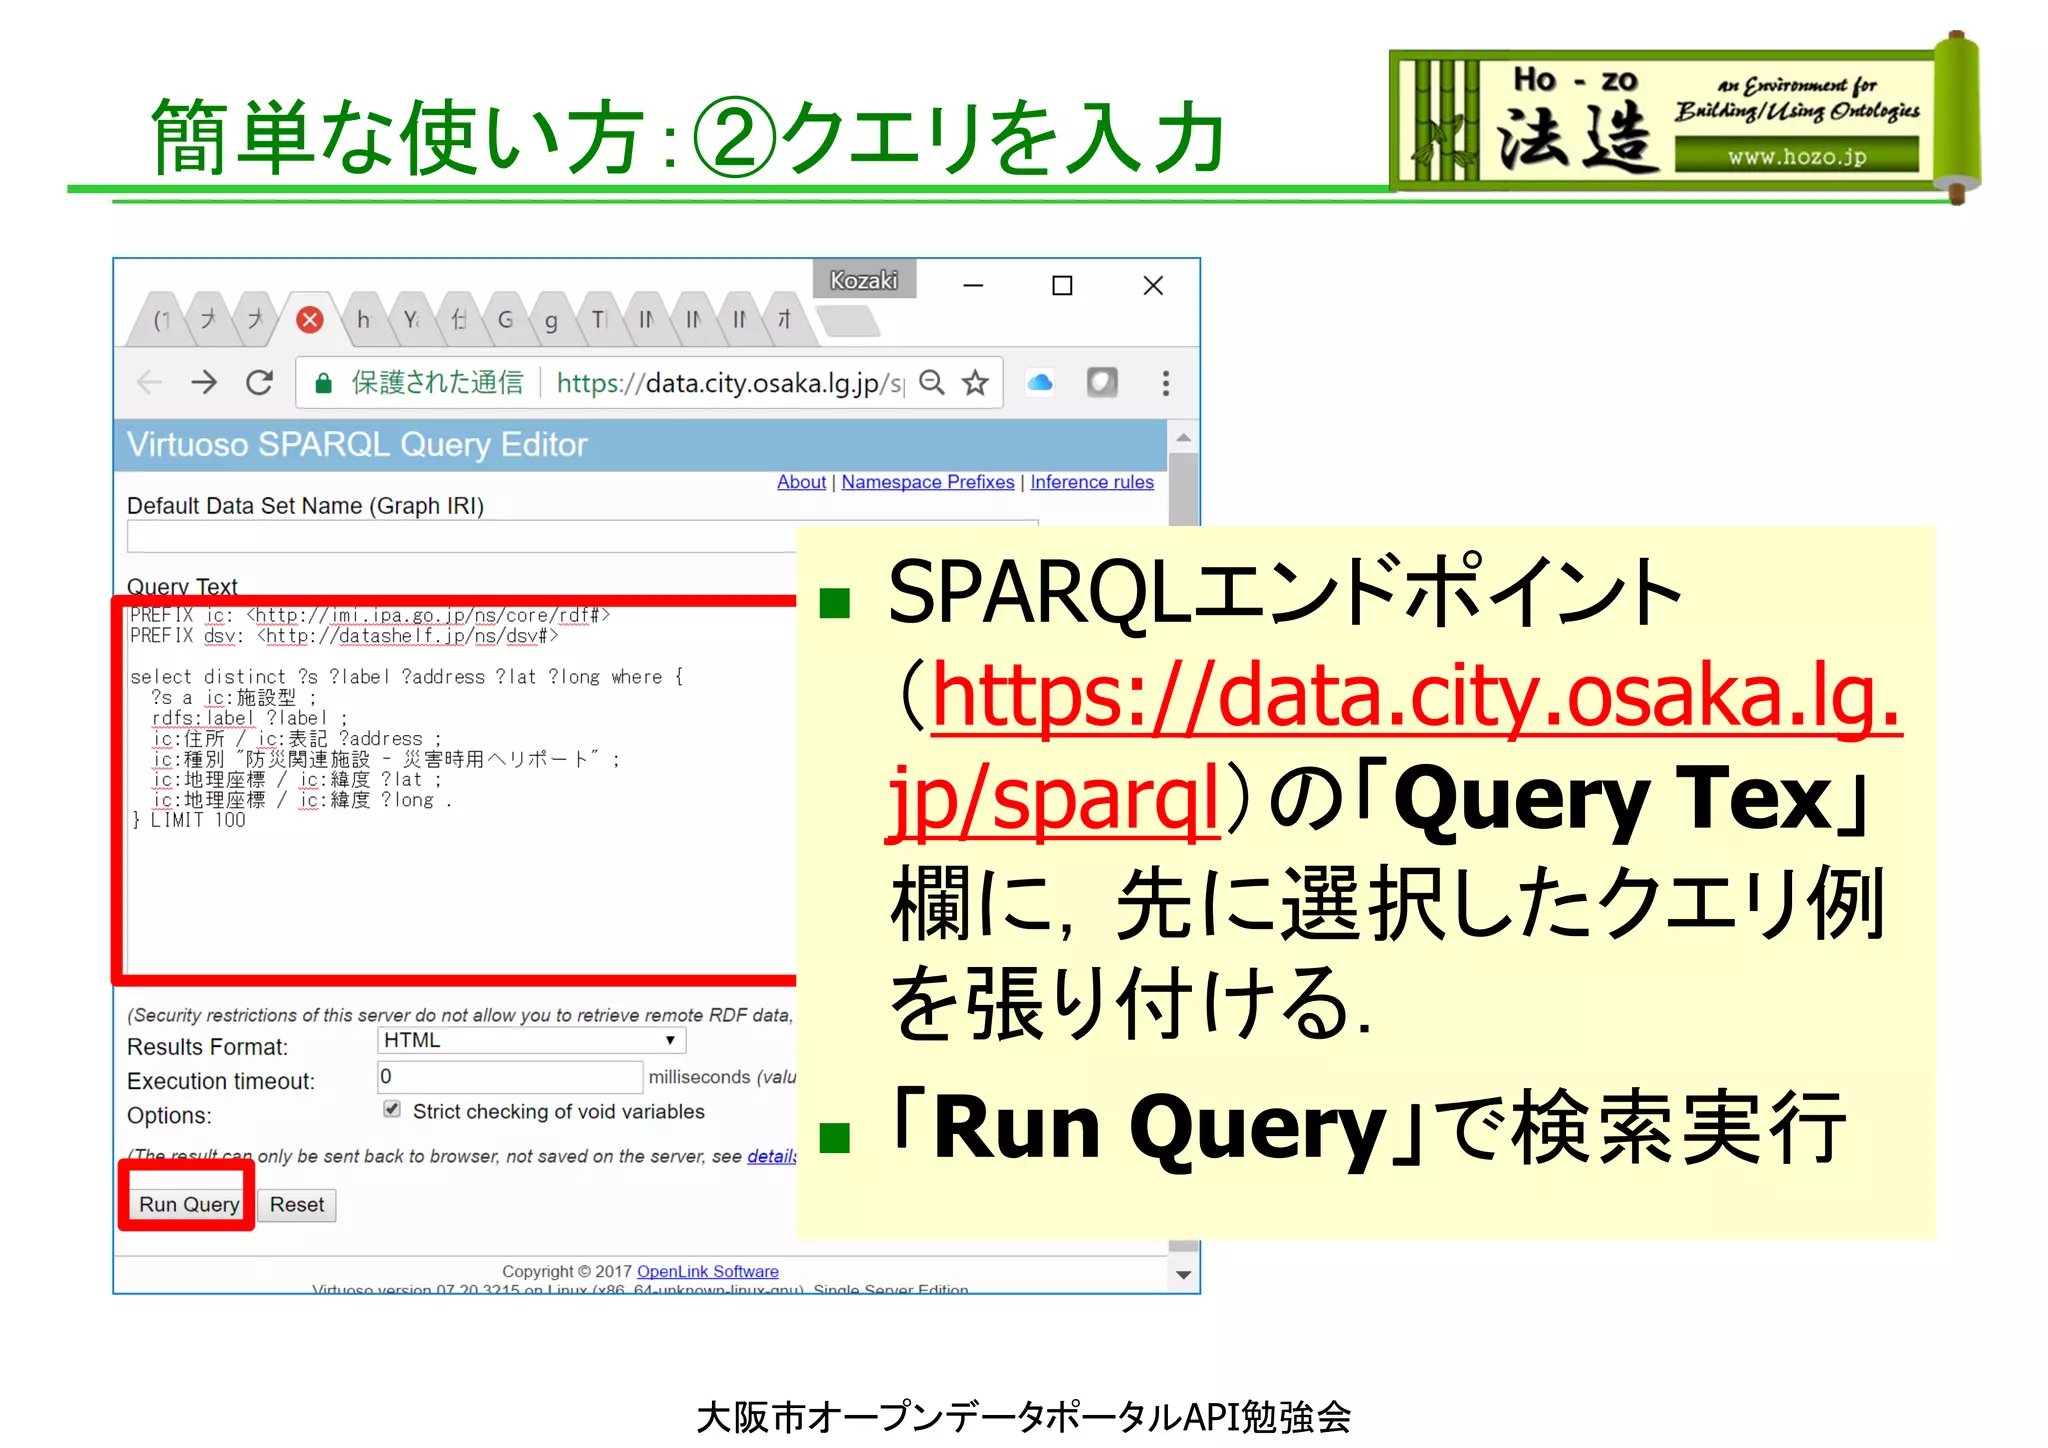The image size is (2048, 1448).
Task: Open the Namespace Prefixes link
Action: click(928, 482)
